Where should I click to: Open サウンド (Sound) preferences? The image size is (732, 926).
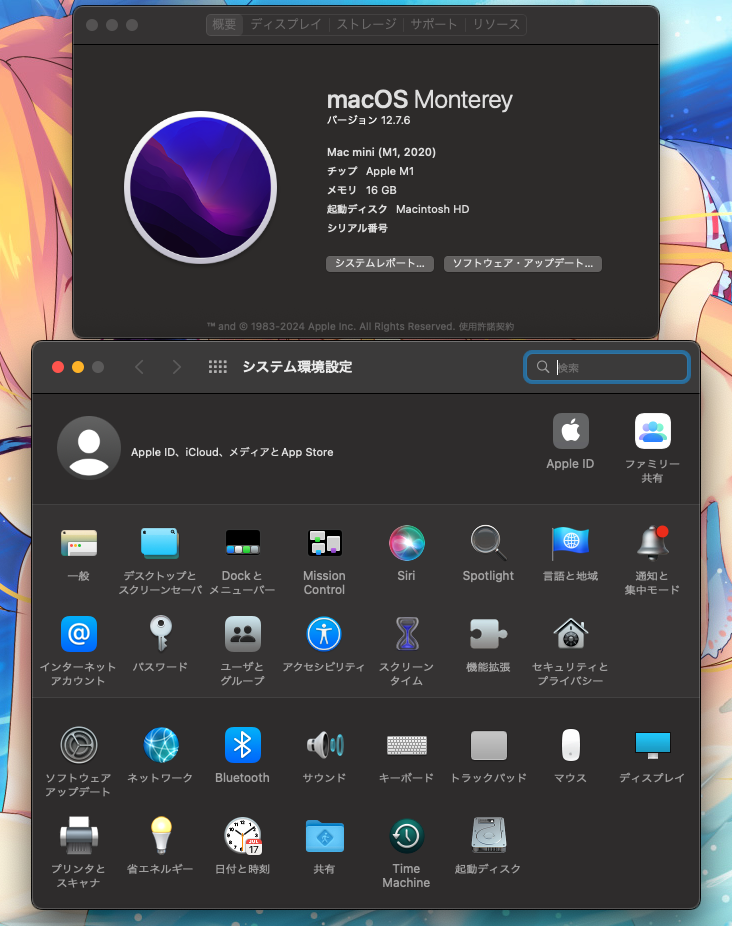(x=324, y=745)
